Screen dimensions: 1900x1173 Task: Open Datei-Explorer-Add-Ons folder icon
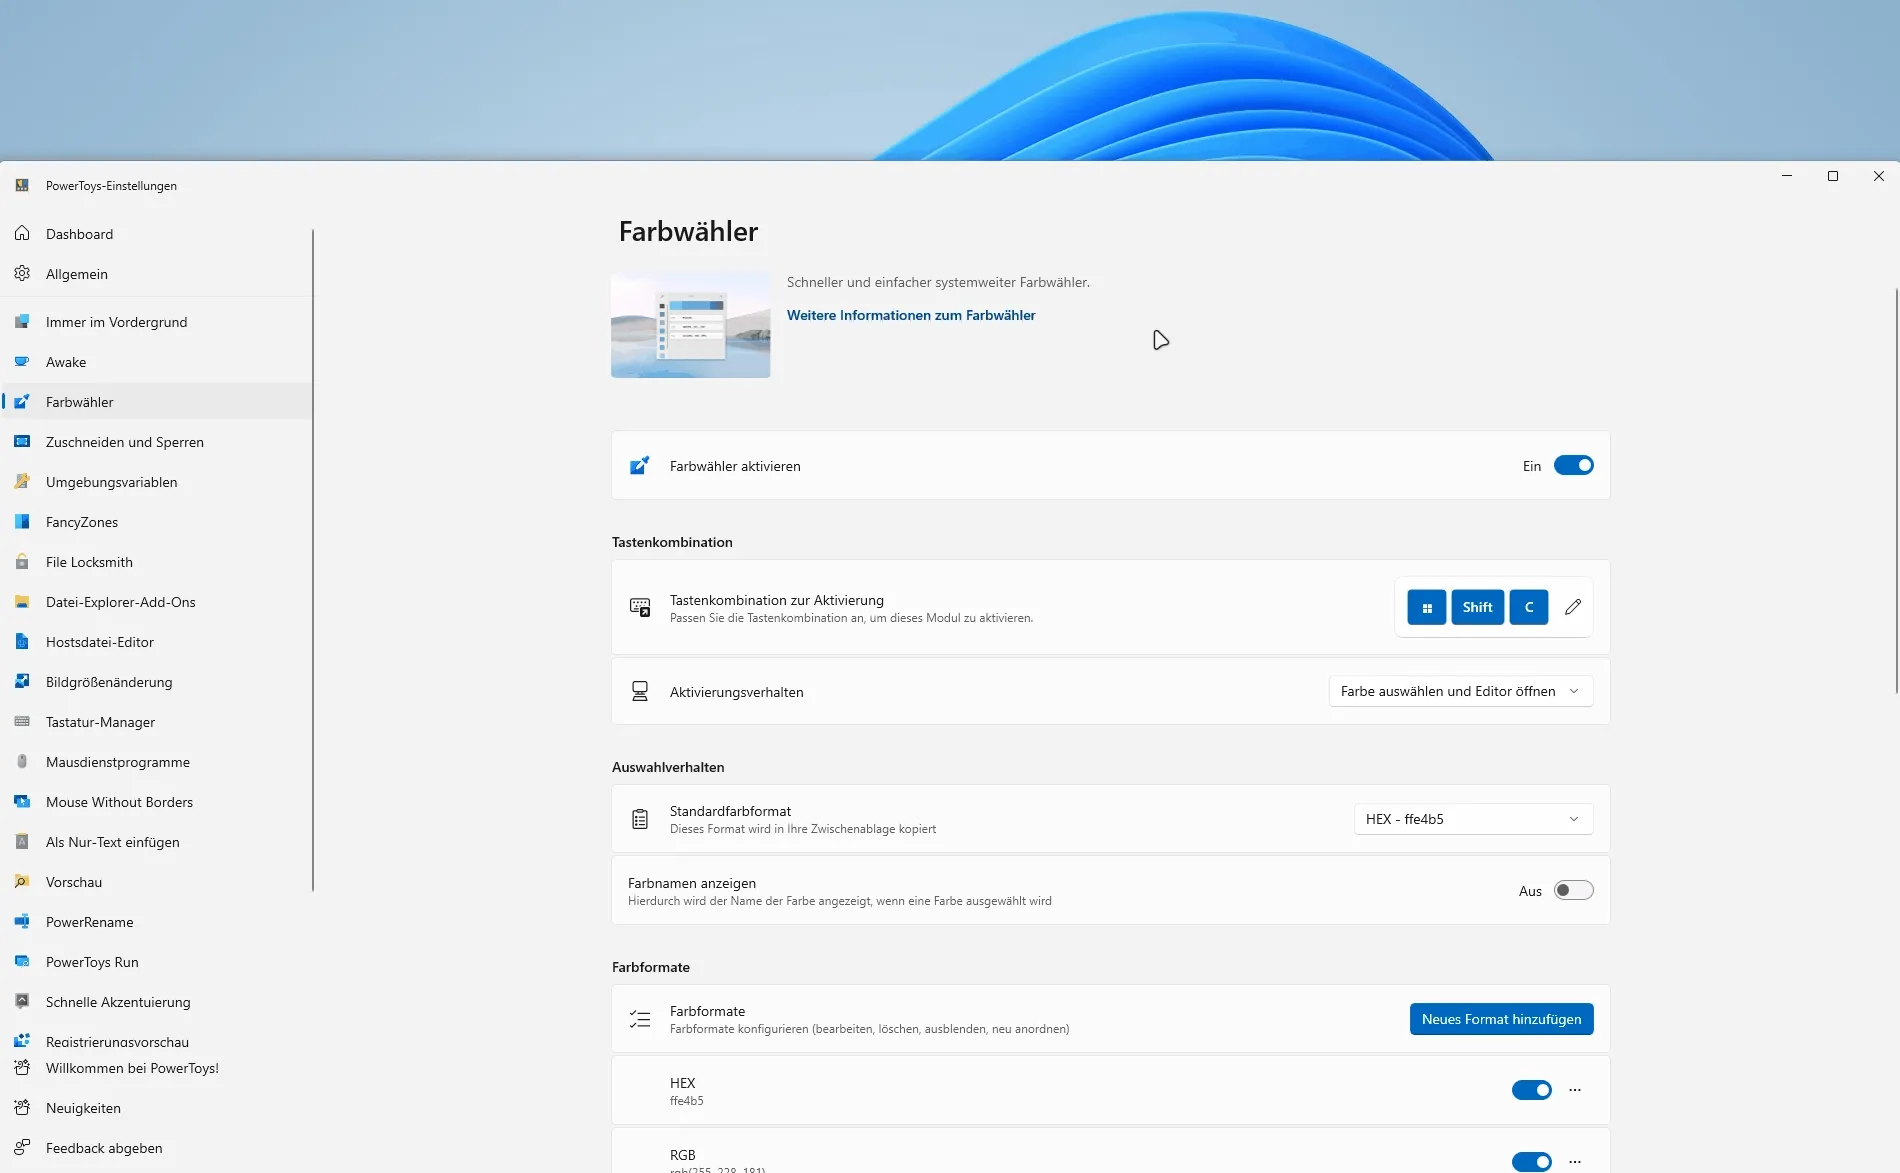[22, 601]
